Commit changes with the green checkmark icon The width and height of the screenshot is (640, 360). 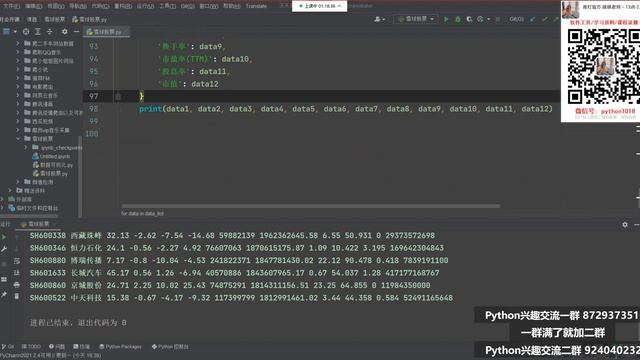coord(544,19)
